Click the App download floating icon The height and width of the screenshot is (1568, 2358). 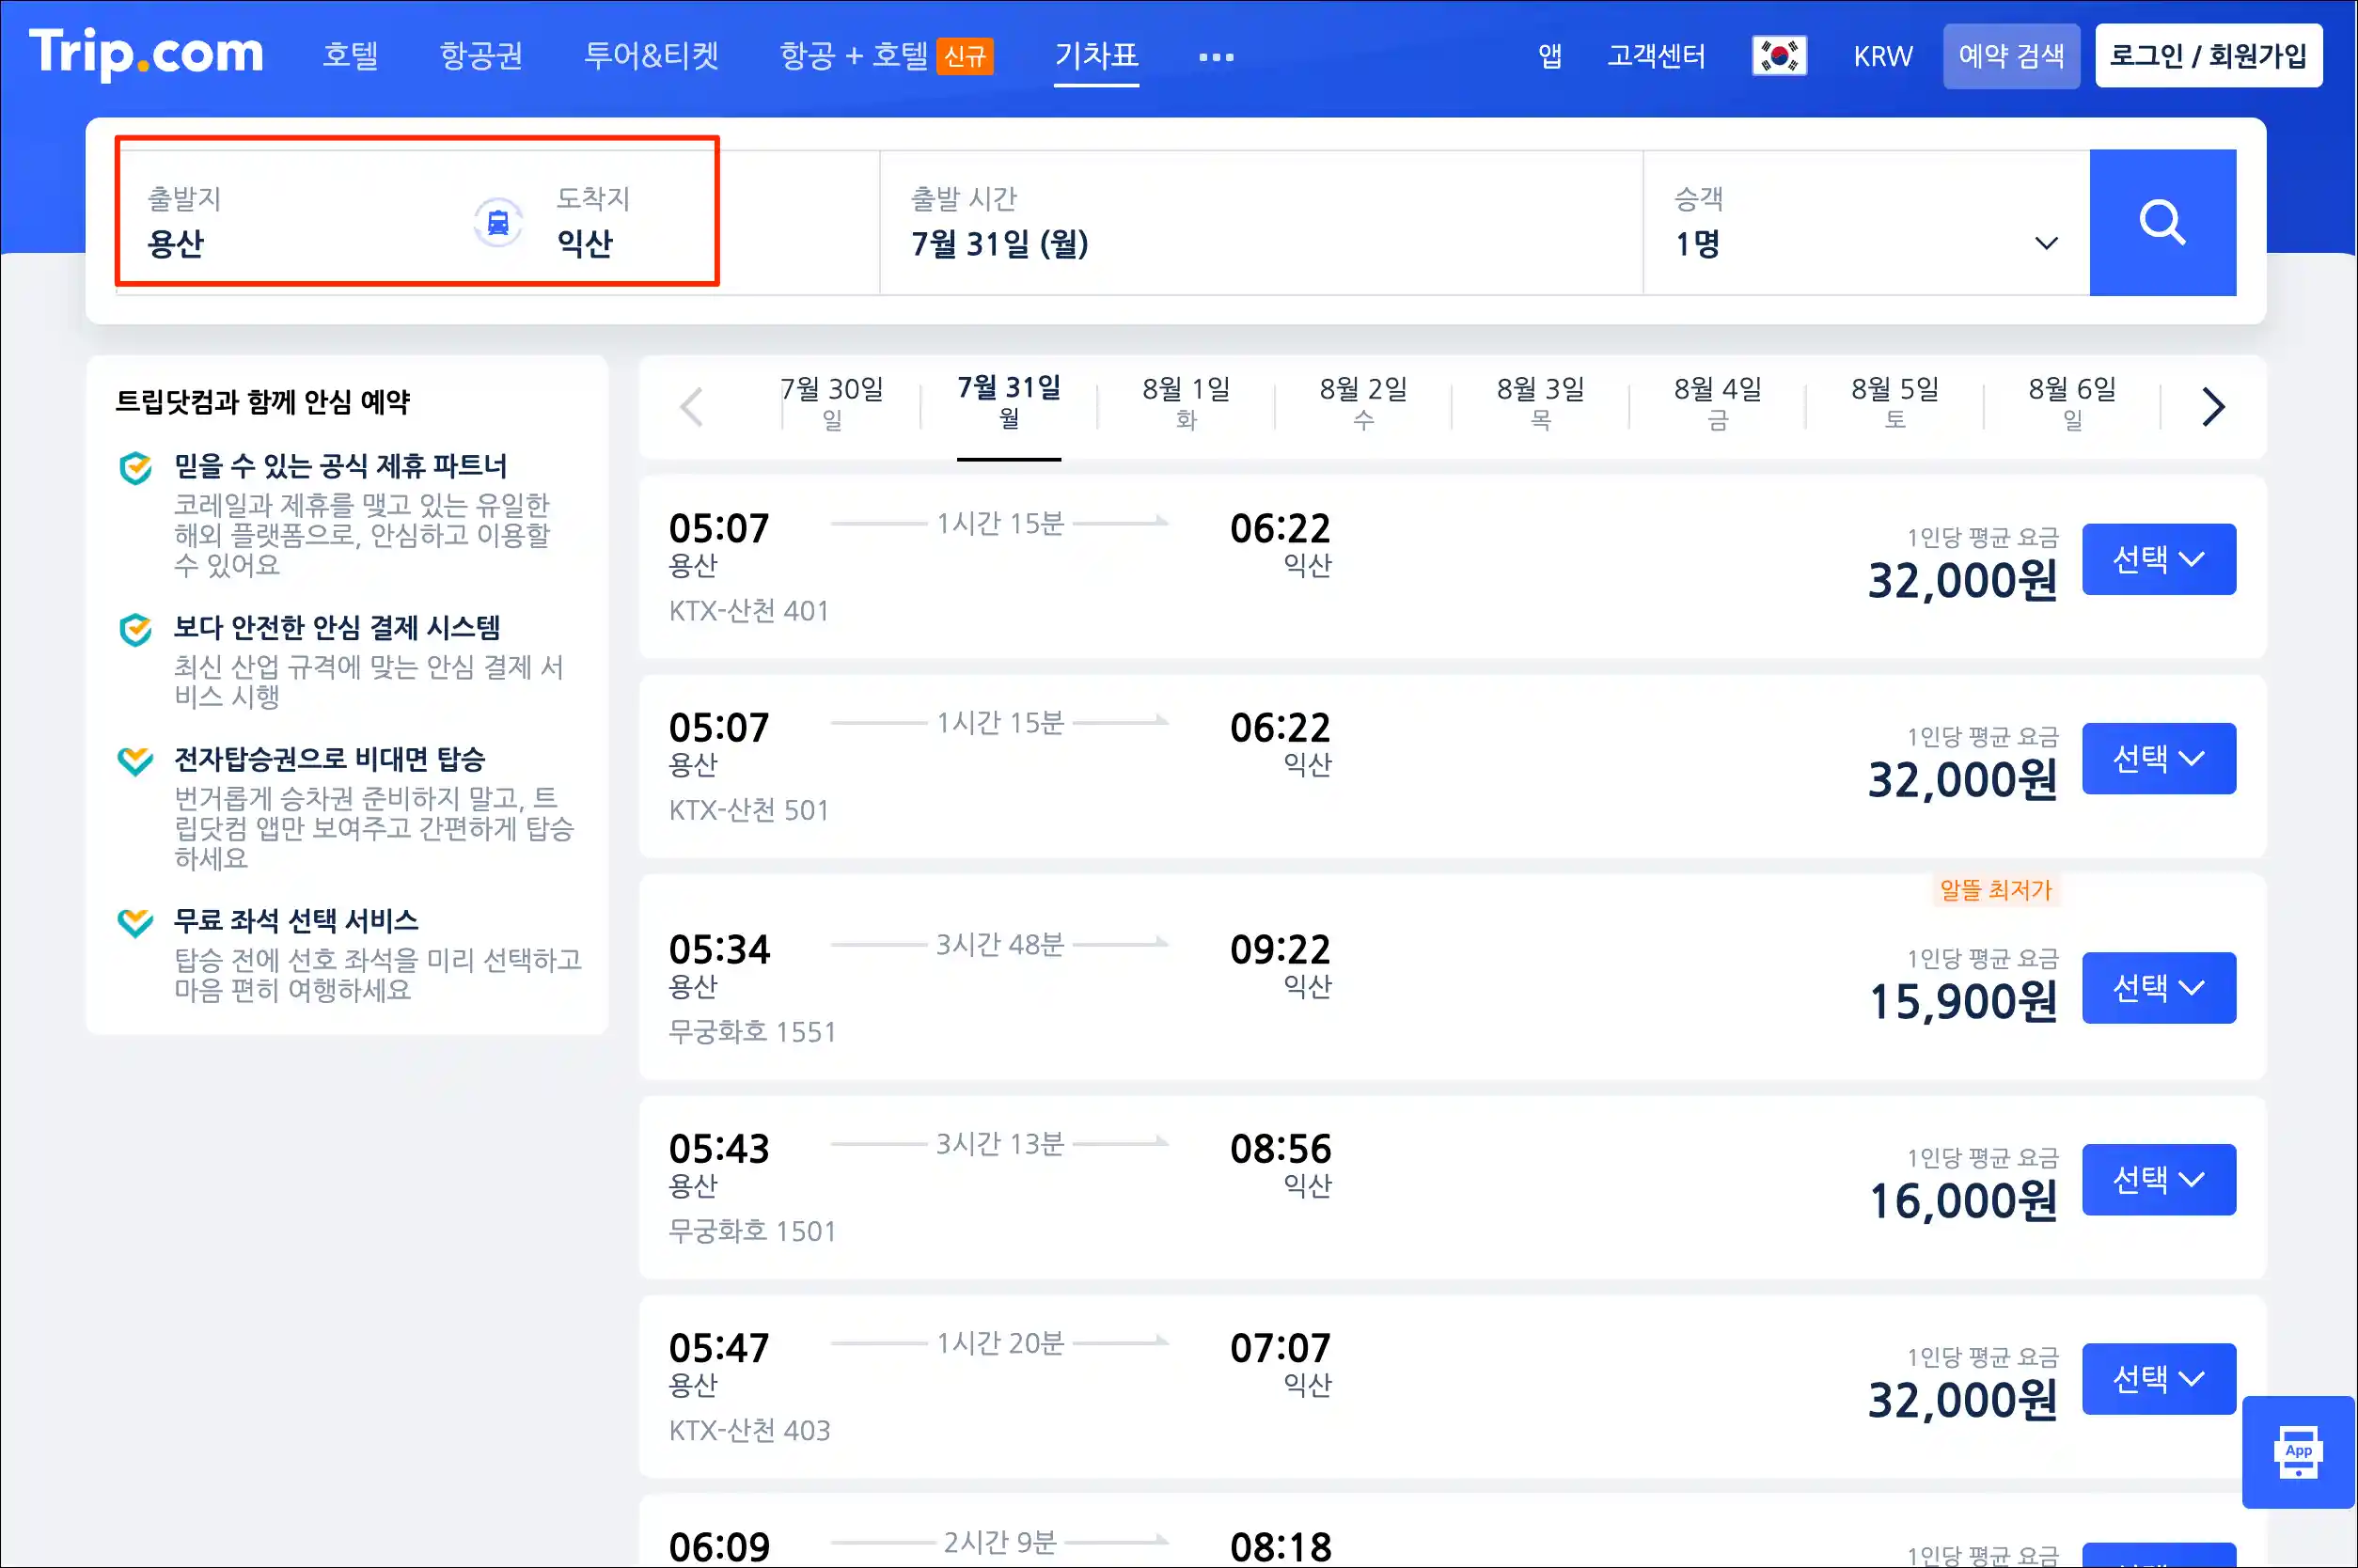click(2298, 1452)
